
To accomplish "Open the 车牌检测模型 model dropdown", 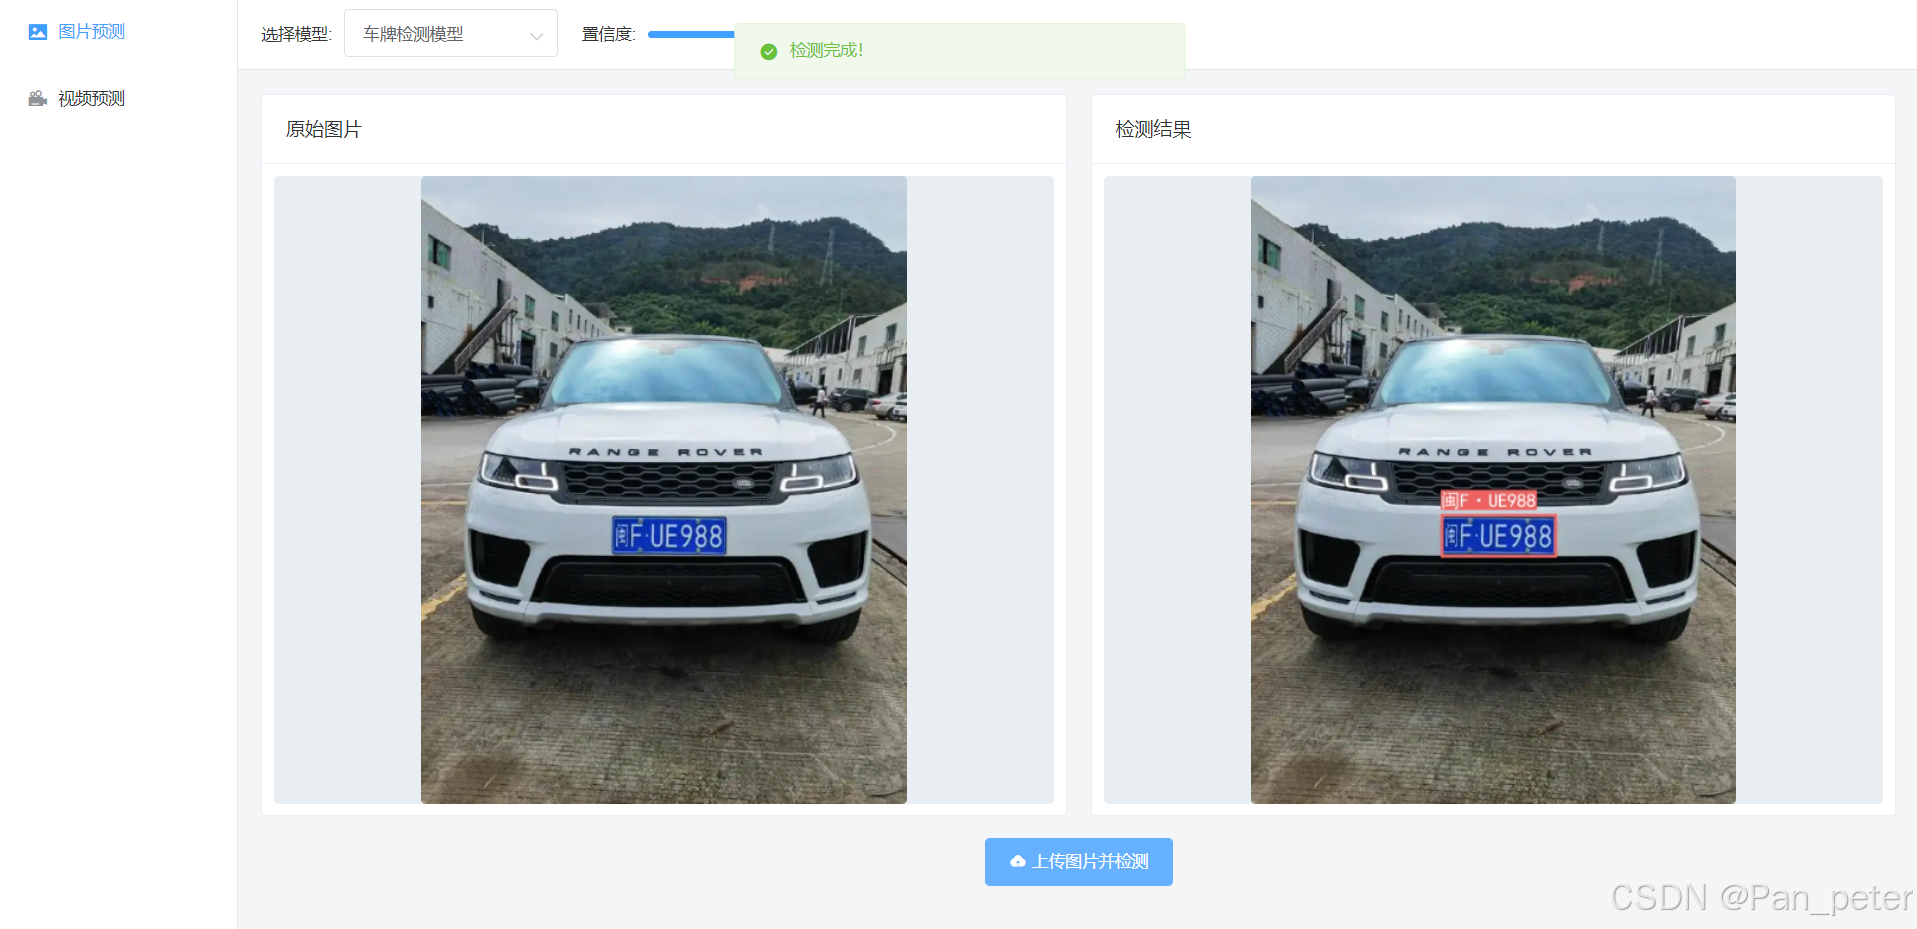I will coord(450,34).
